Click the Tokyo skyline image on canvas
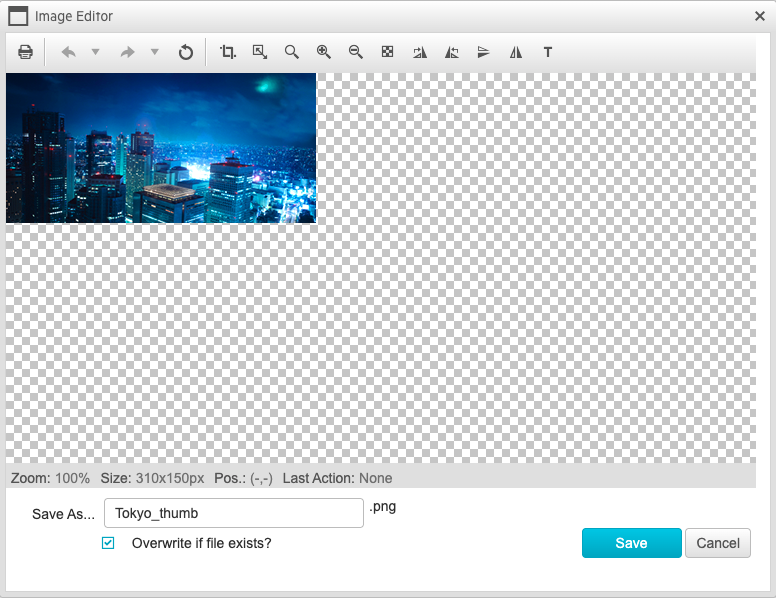Image resolution: width=776 pixels, height=598 pixels. [161, 148]
